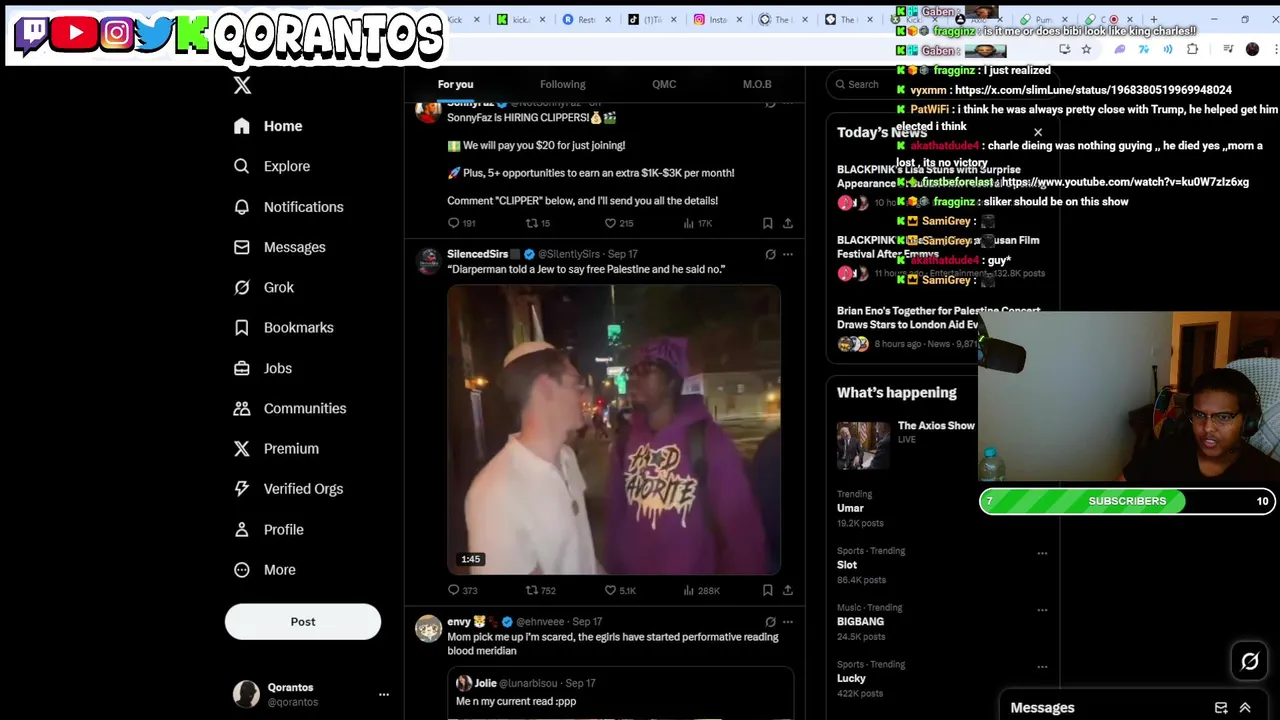The height and width of the screenshot is (720, 1280).
Task: Share the SilencedSirs video post
Action: tap(788, 590)
